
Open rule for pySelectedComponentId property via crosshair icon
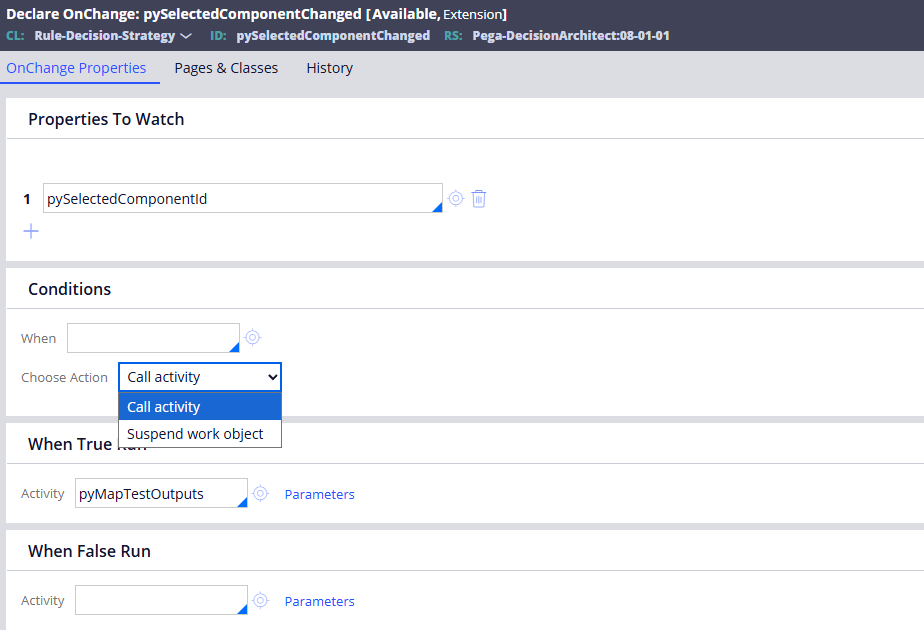point(456,198)
